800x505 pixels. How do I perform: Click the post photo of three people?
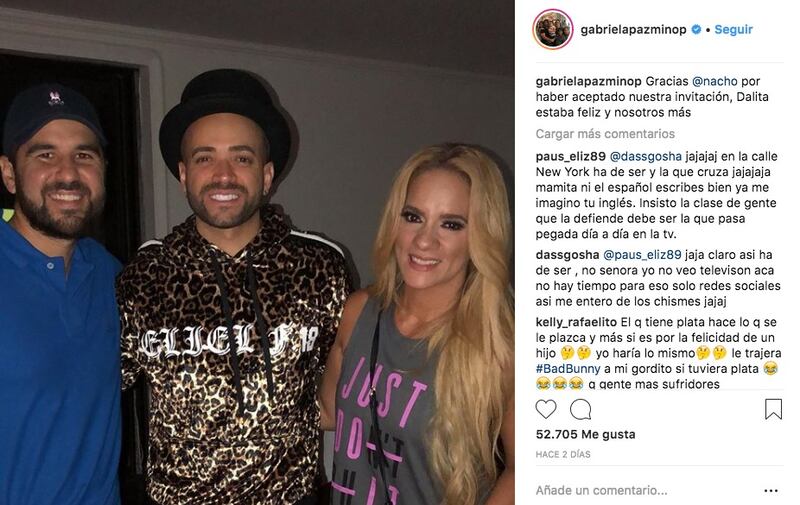click(257, 252)
